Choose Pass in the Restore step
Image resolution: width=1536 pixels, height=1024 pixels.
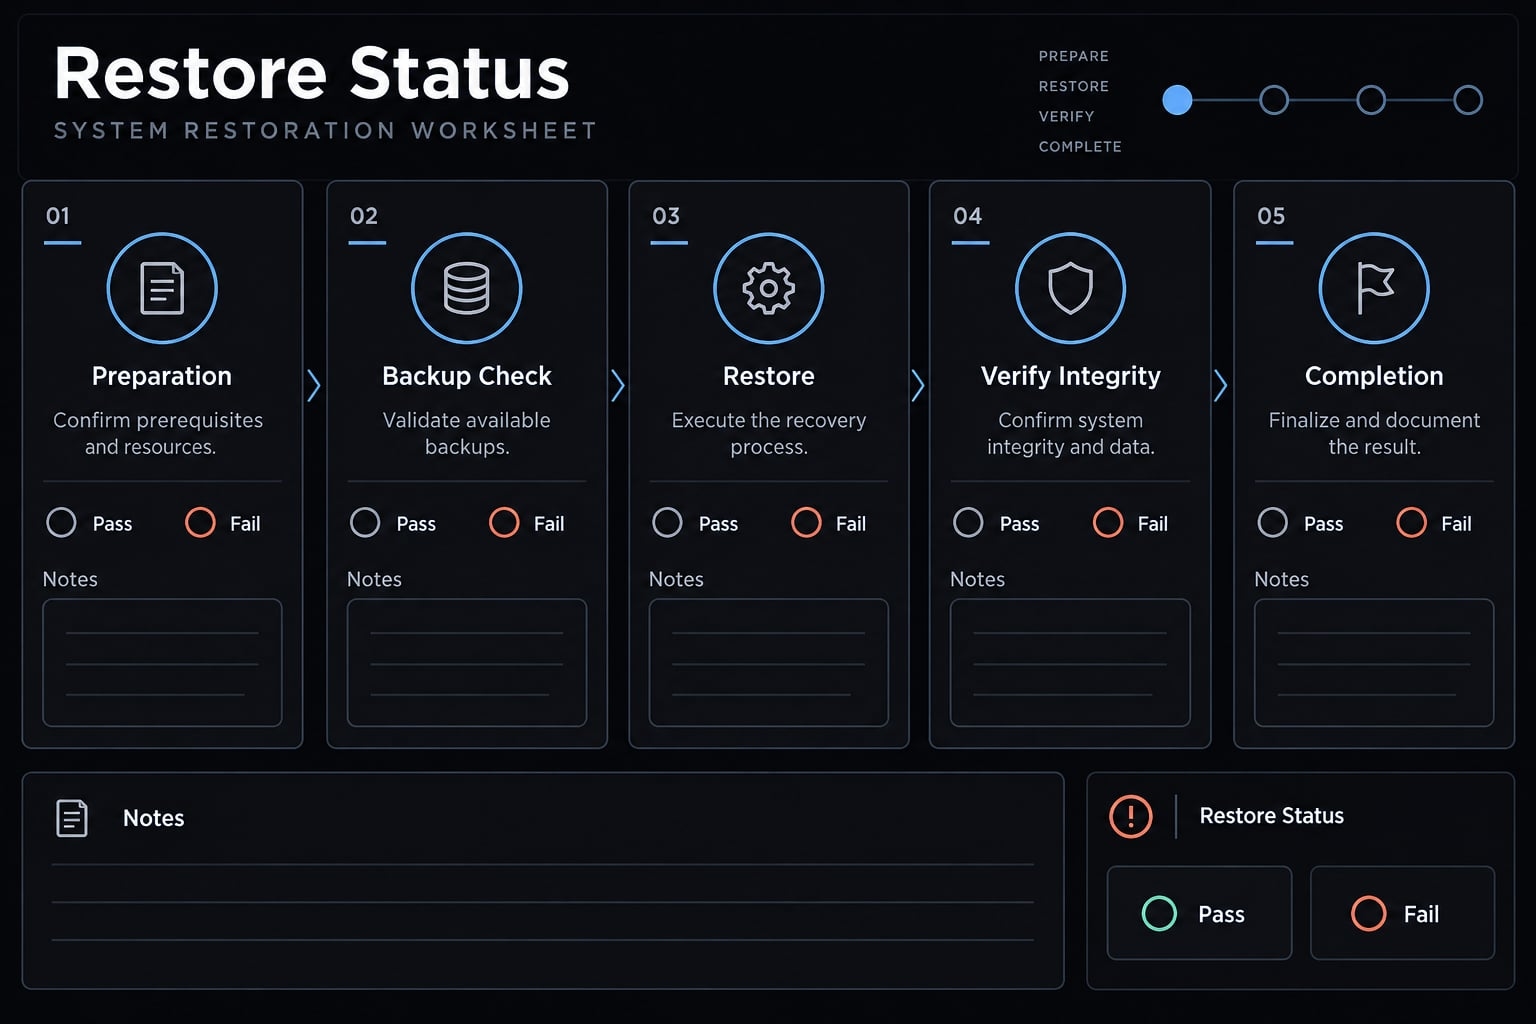tap(667, 522)
